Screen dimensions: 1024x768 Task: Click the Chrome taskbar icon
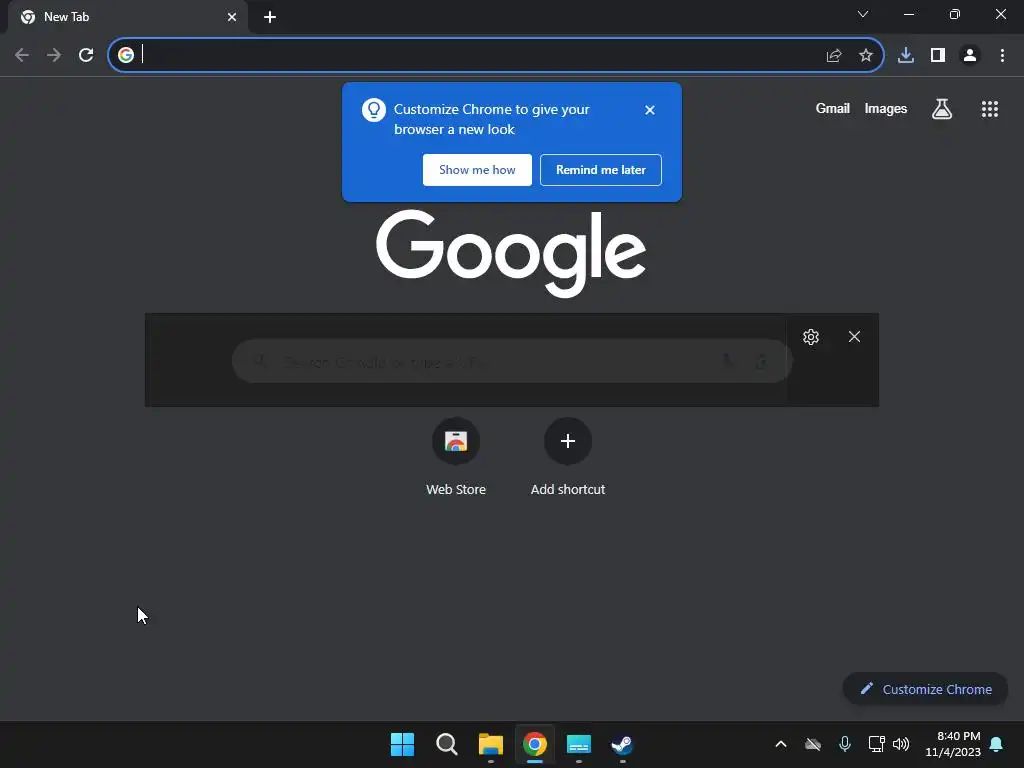[x=535, y=744]
